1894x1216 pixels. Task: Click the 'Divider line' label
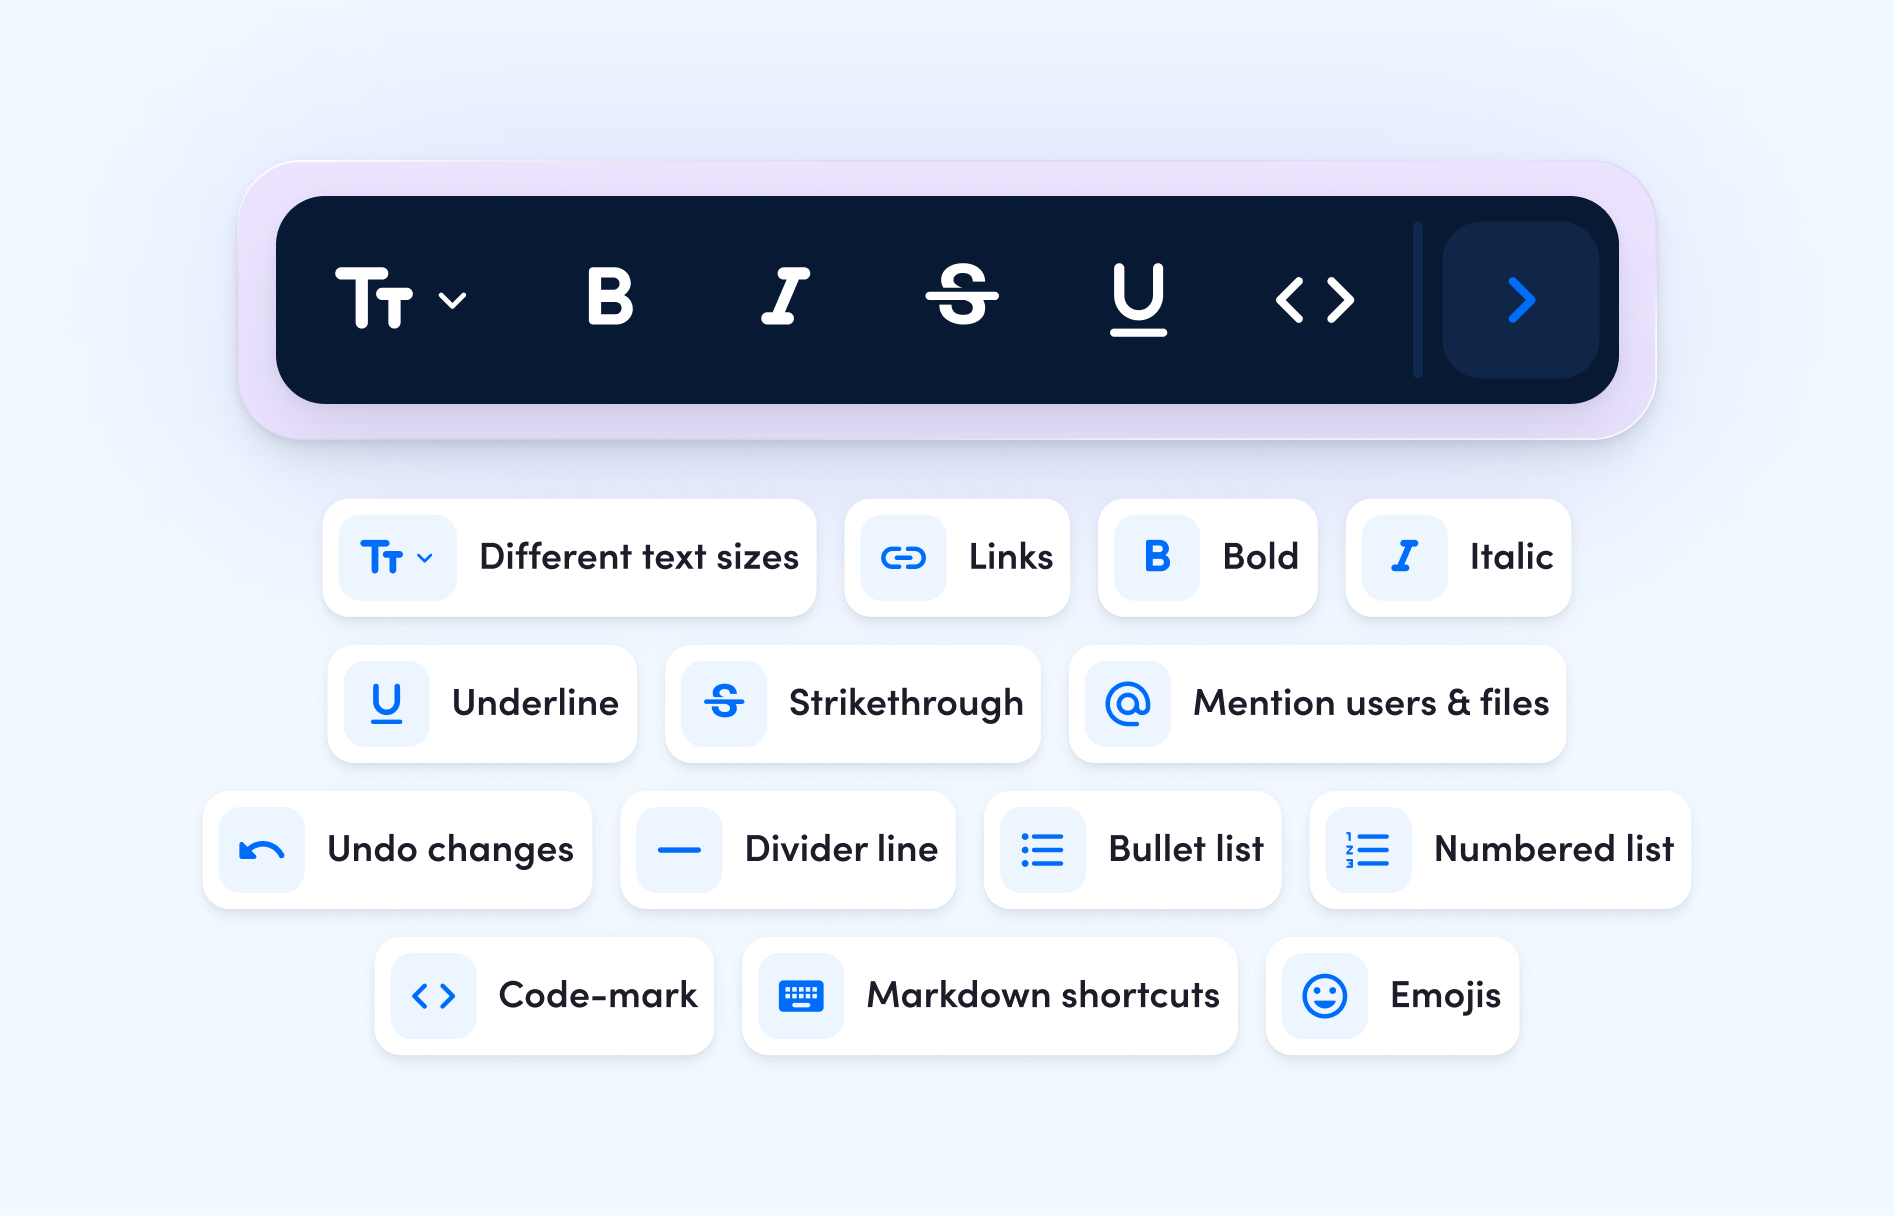(841, 849)
